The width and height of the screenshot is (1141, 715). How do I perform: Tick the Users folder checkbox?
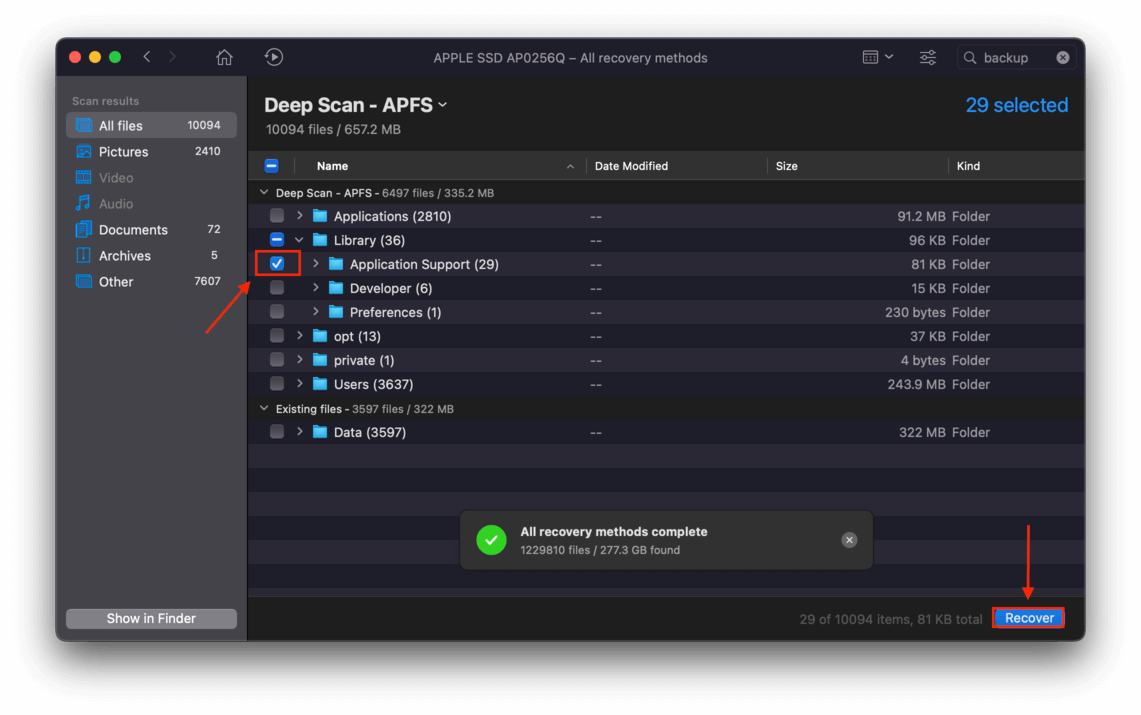pos(277,384)
